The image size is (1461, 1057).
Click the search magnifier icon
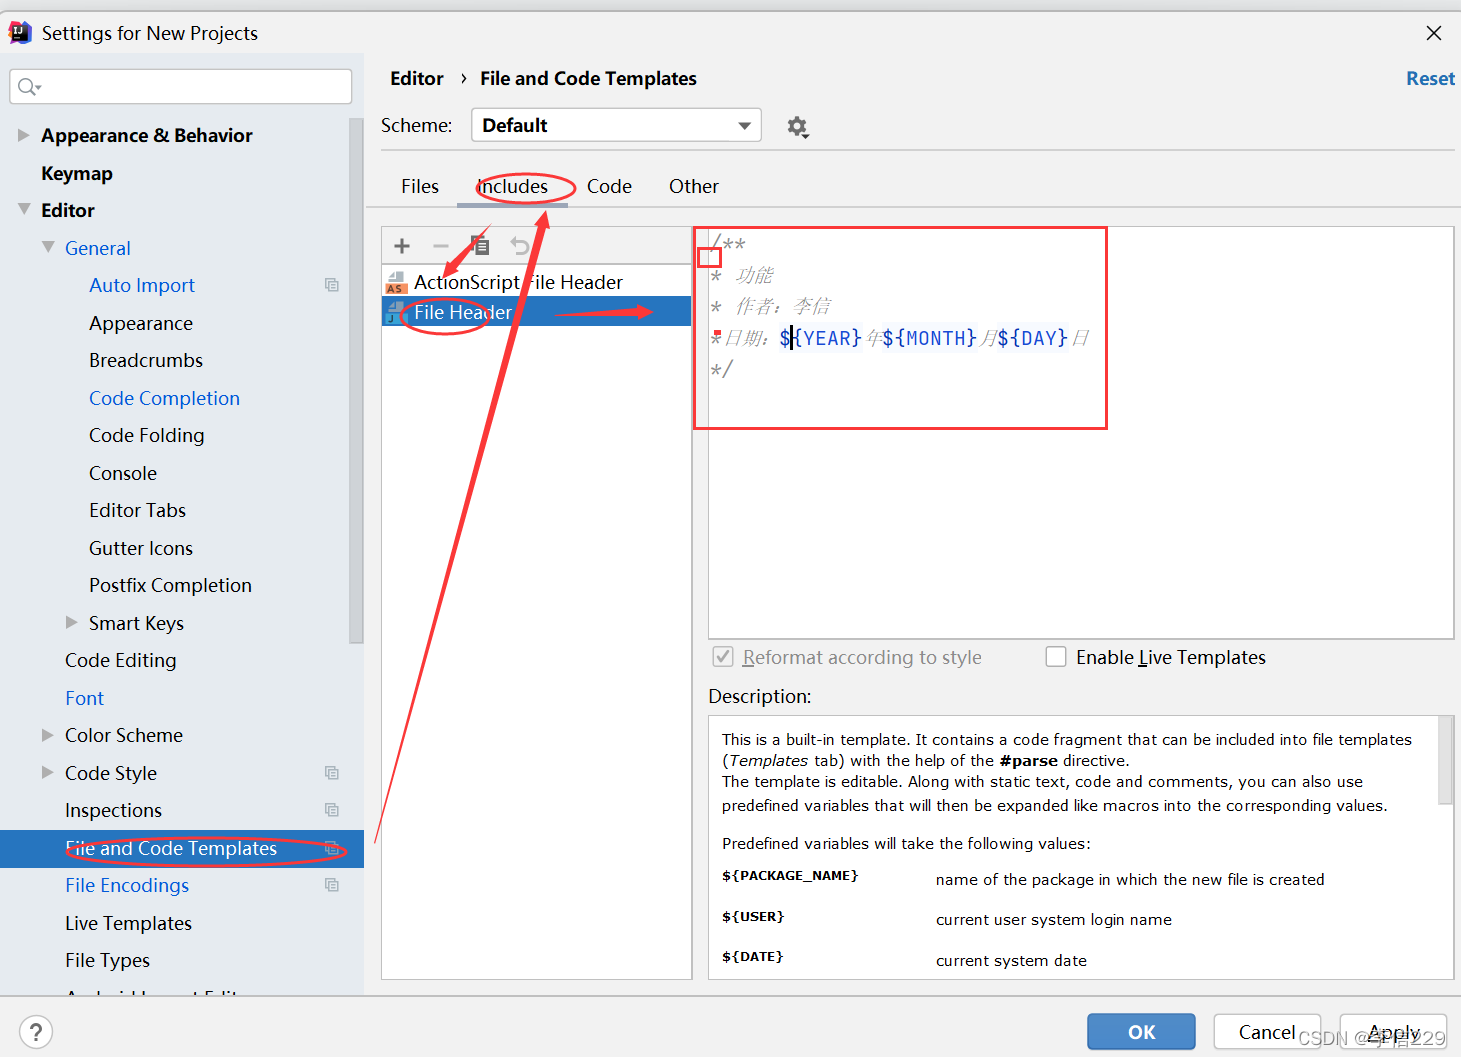pos(28,87)
